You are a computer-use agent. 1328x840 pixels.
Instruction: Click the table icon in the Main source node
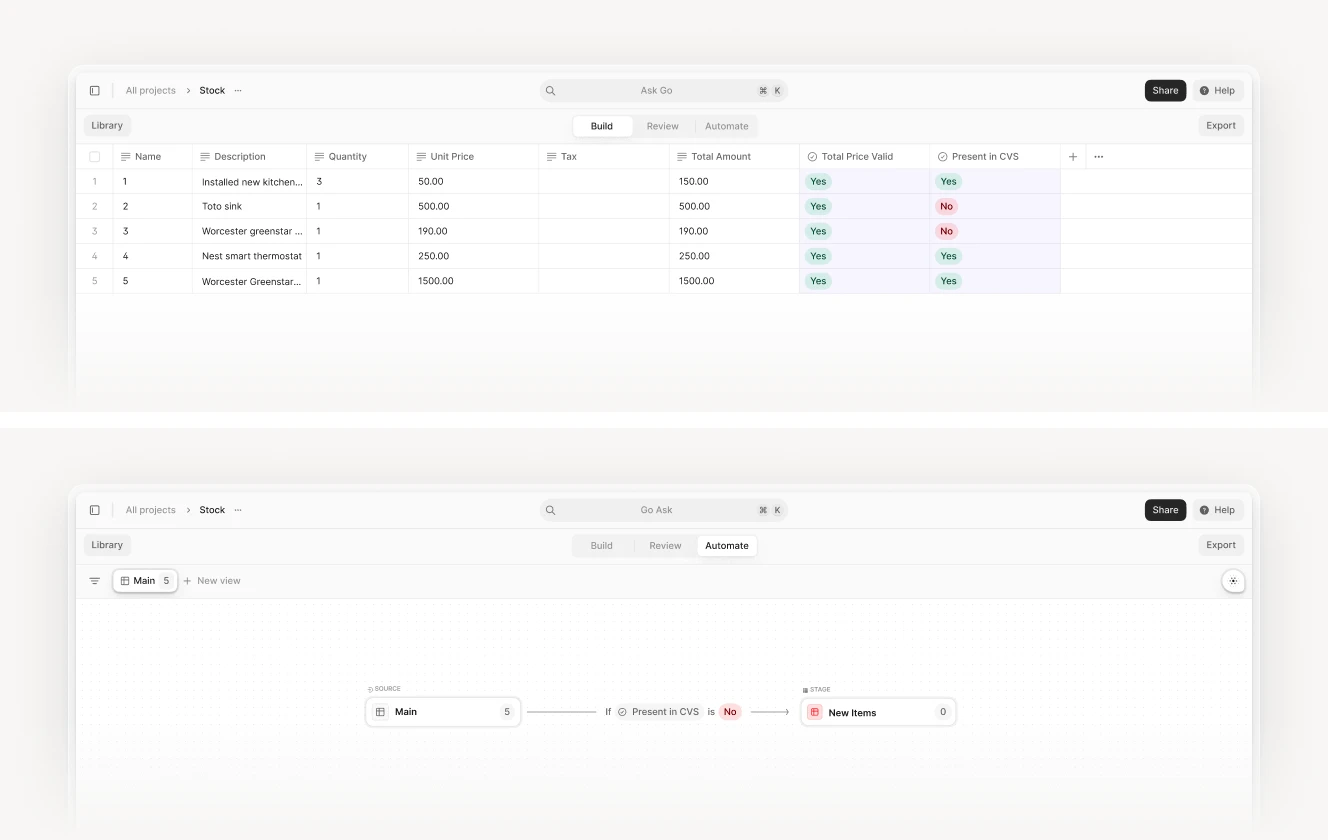click(380, 712)
